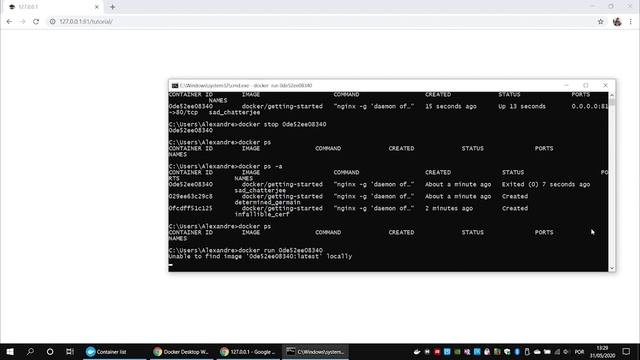The height and width of the screenshot is (360, 640).
Task: Open a new Chrome tab
Action: point(112,7)
